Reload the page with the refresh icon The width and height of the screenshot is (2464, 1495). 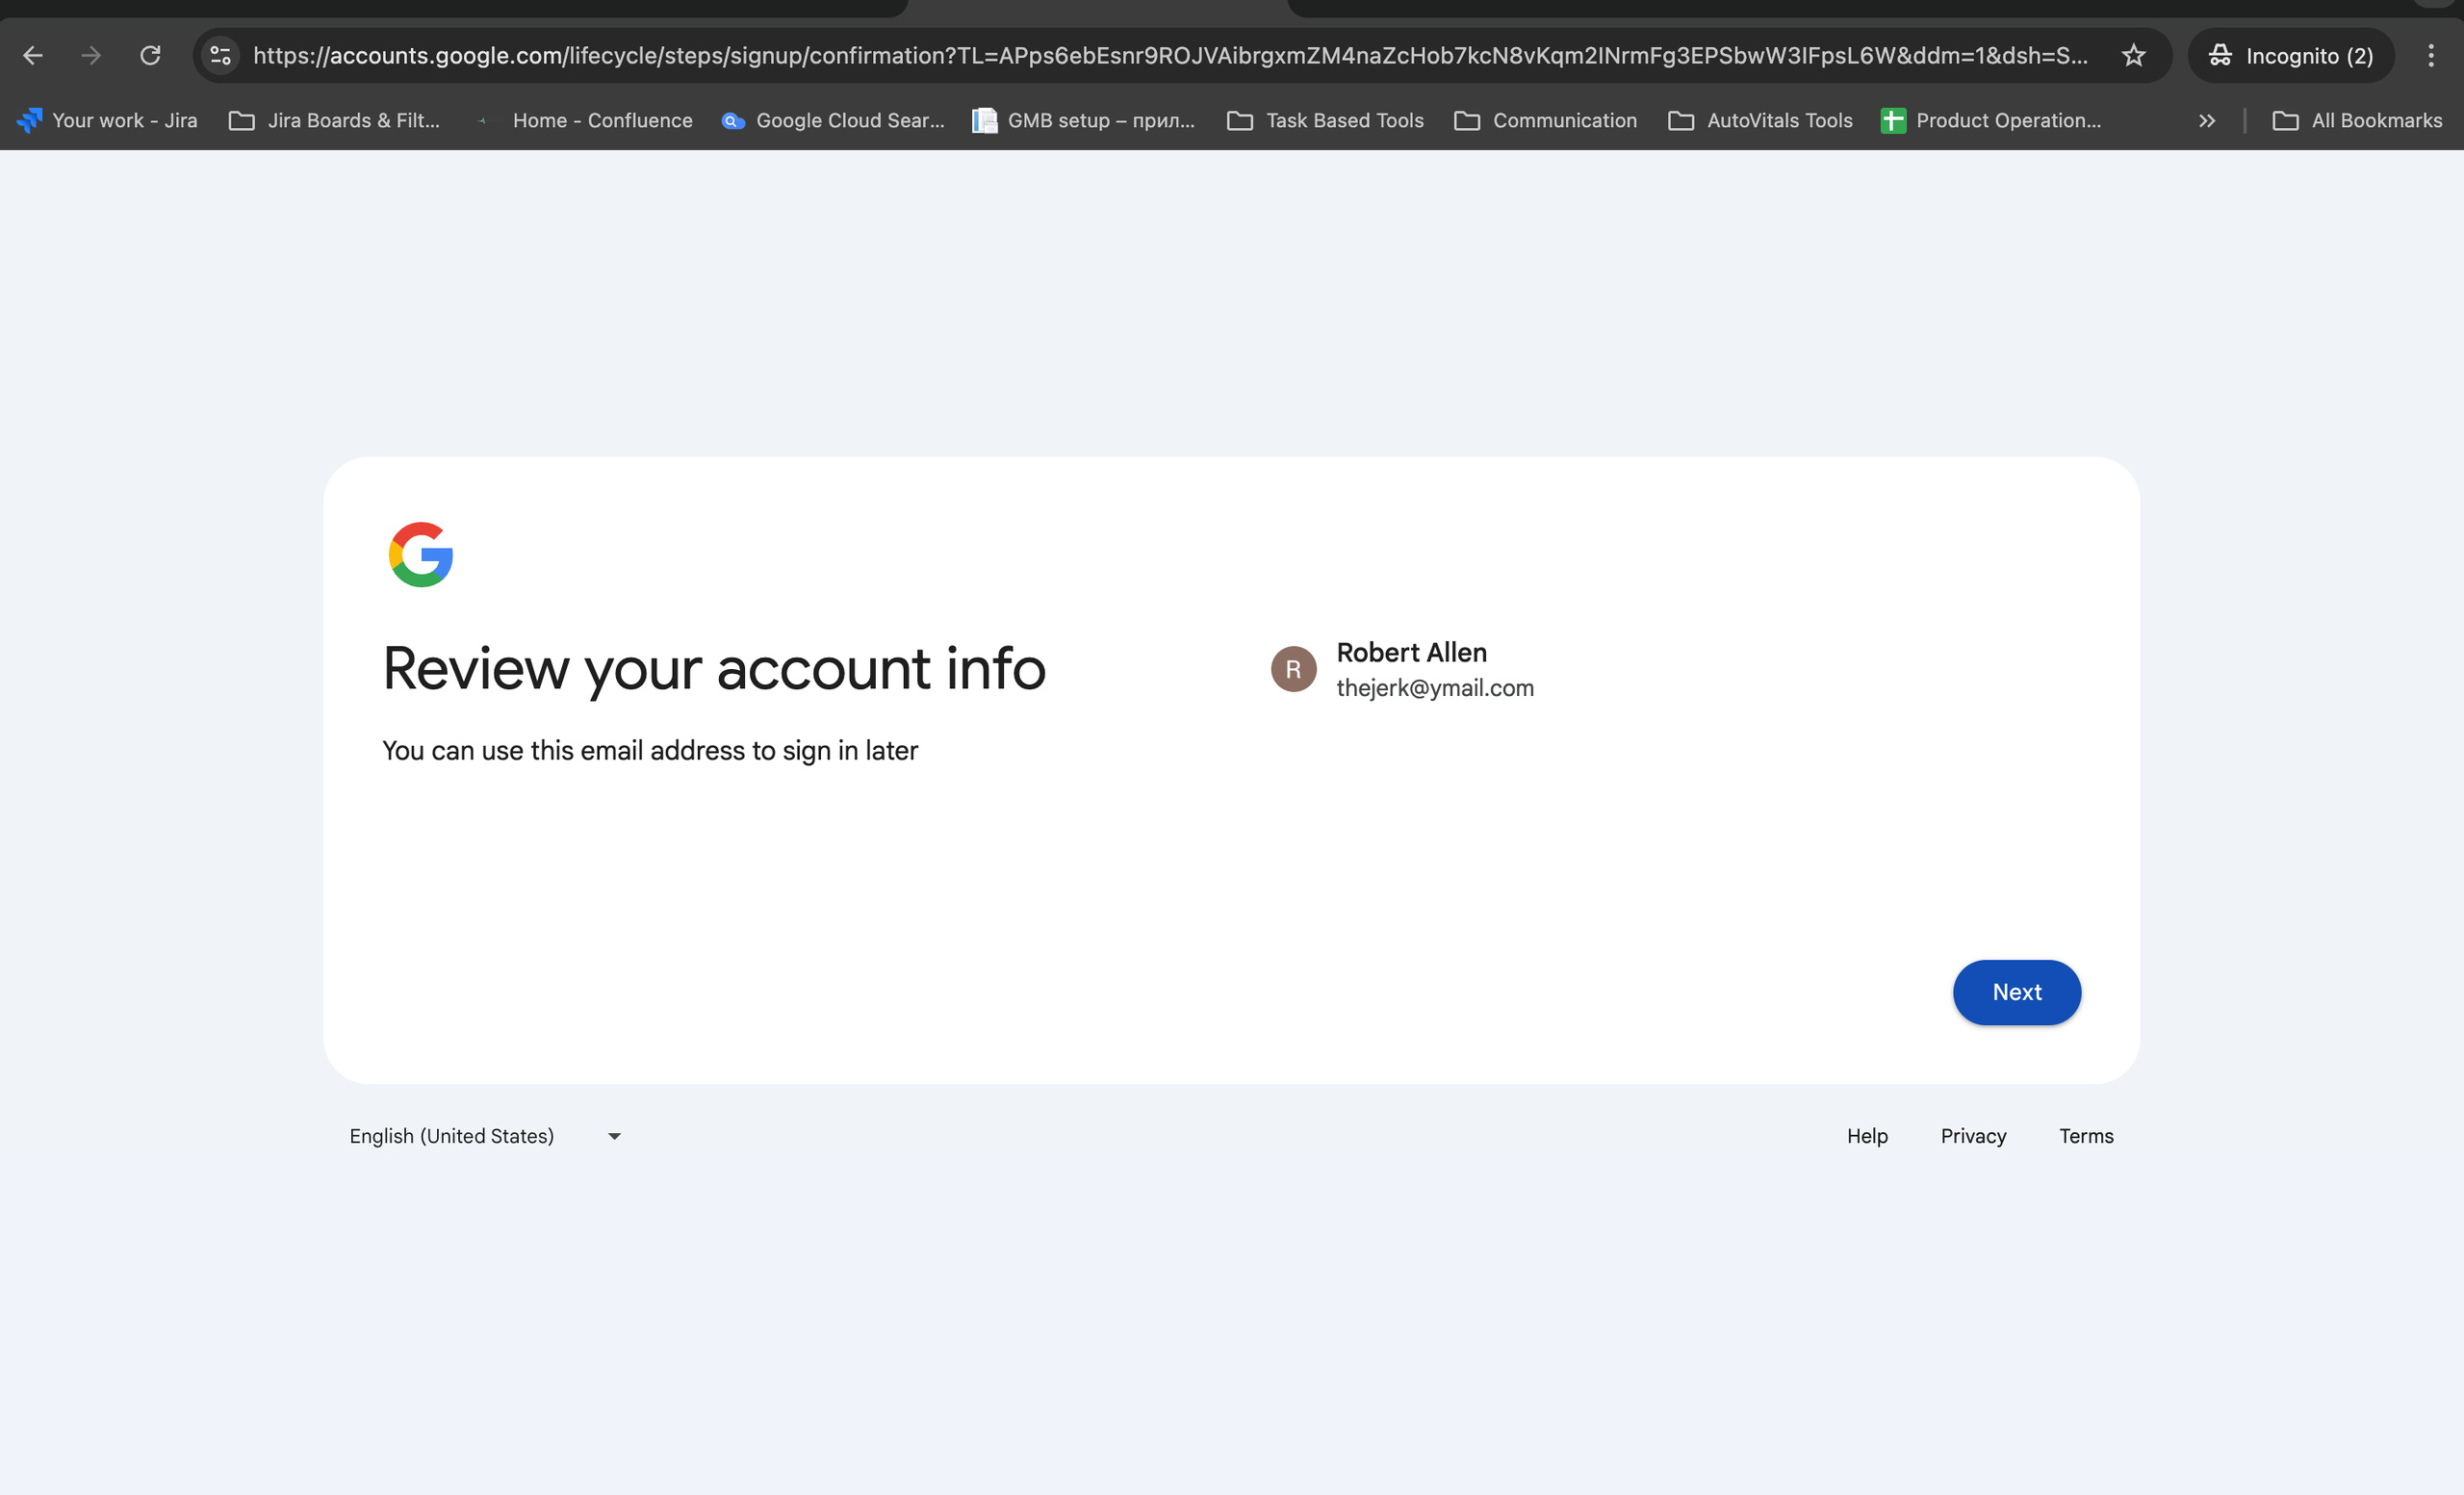[x=150, y=56]
